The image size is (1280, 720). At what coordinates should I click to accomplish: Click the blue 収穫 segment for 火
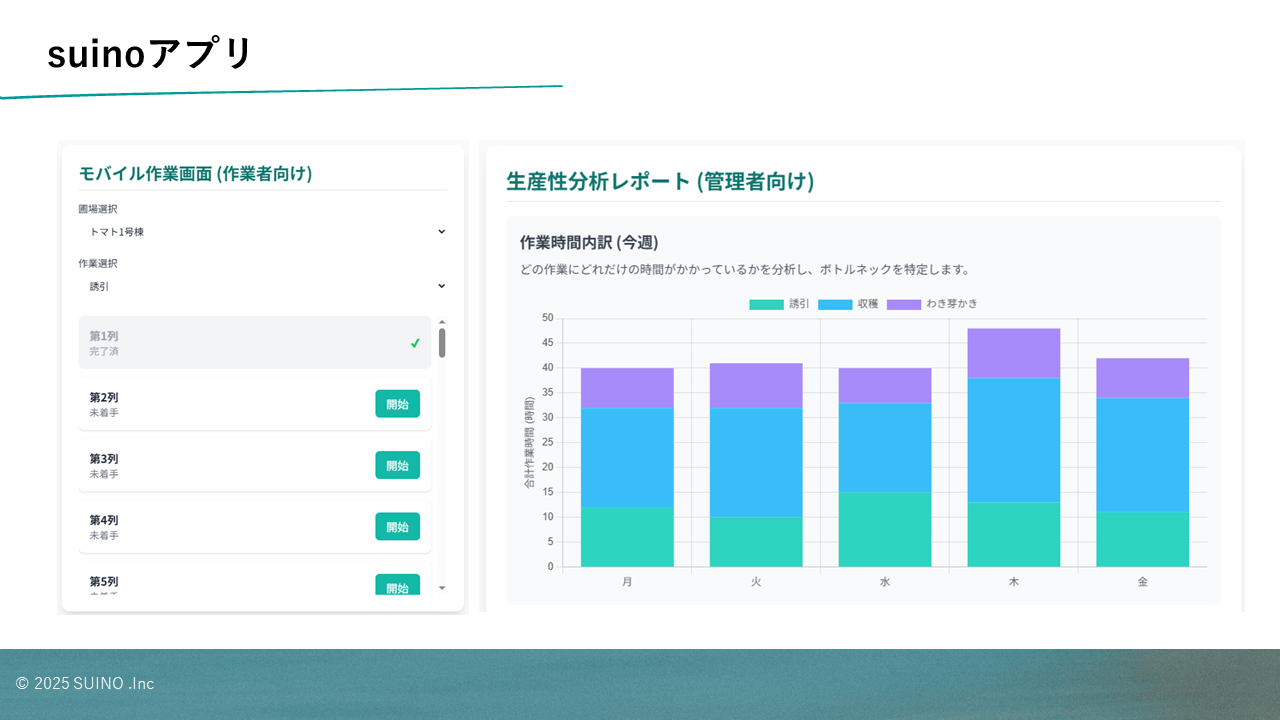(756, 463)
